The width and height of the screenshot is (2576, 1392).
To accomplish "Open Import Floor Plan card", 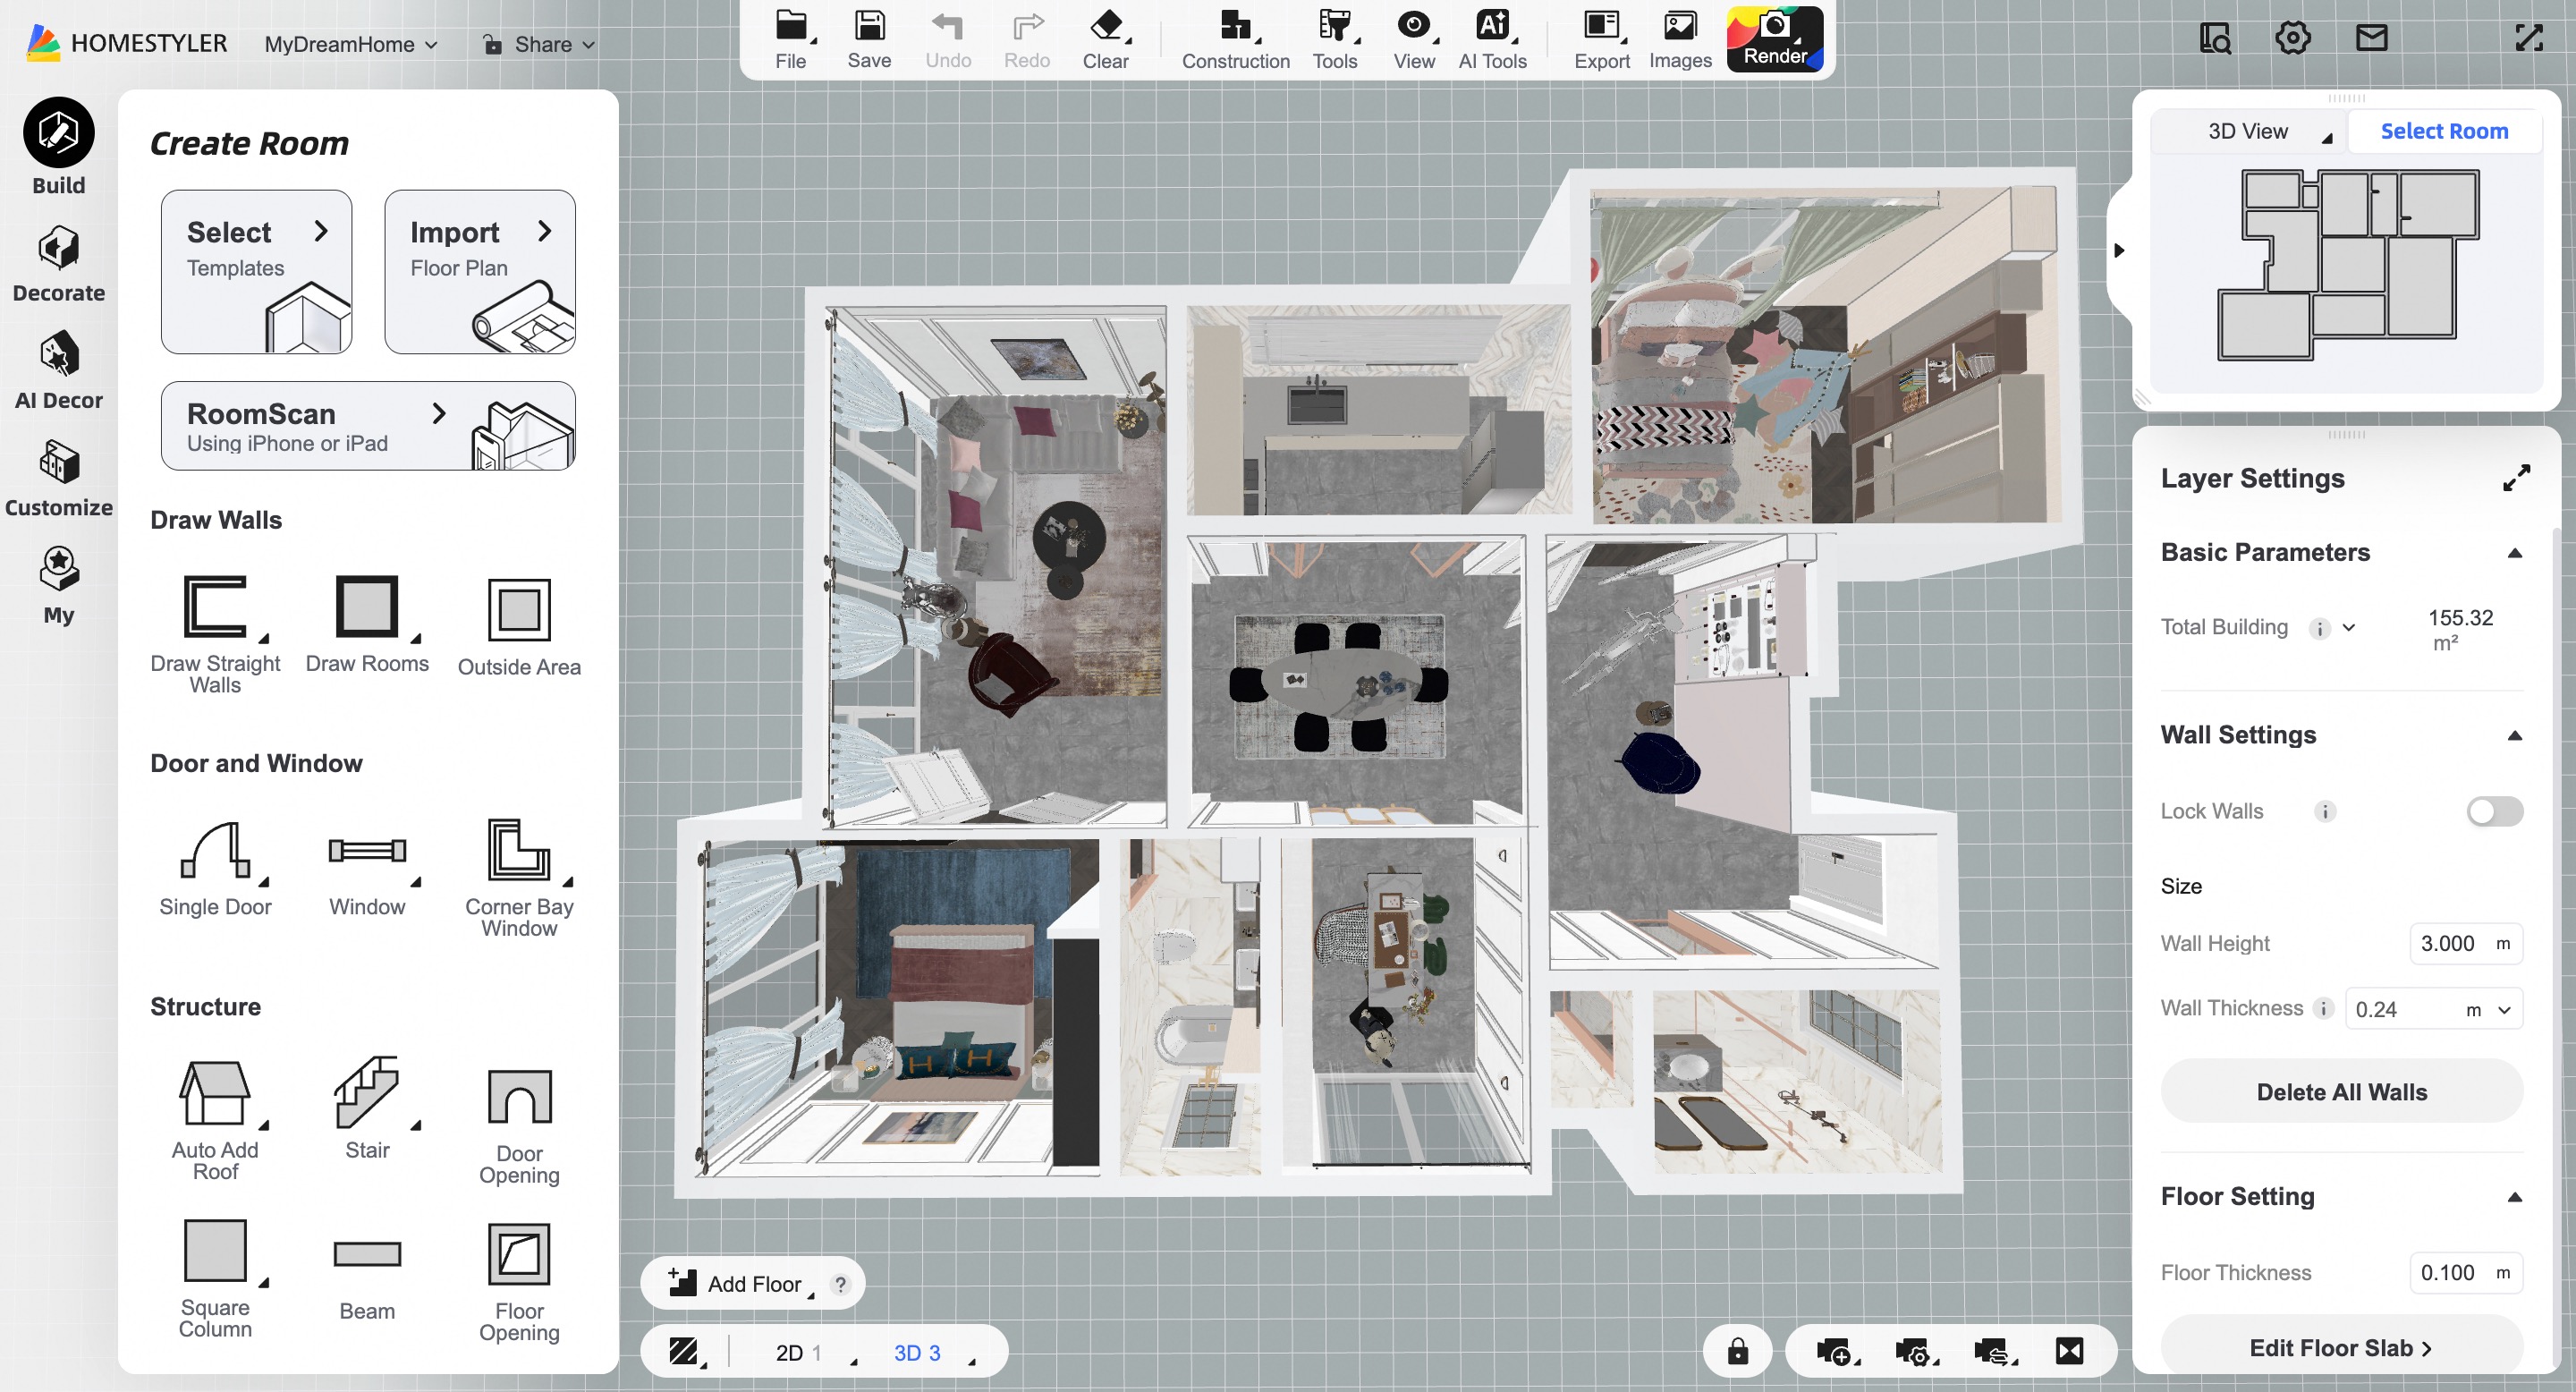I will (x=479, y=271).
